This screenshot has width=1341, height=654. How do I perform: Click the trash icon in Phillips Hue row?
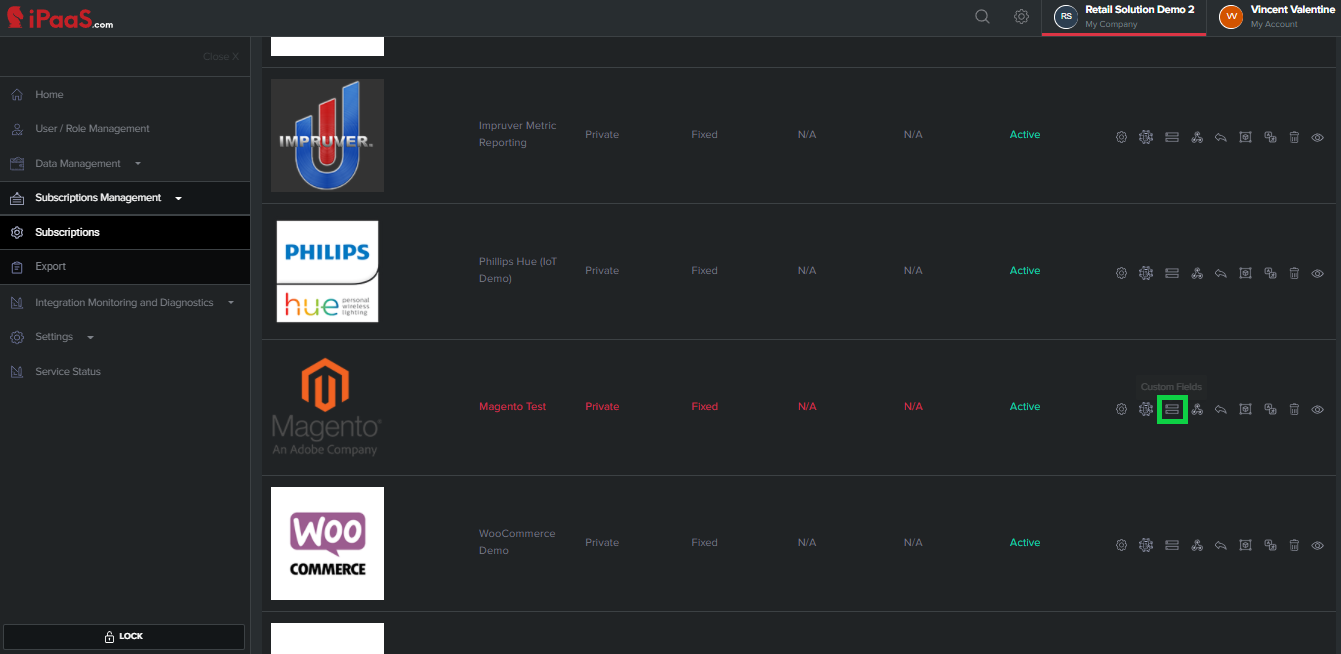click(x=1294, y=273)
